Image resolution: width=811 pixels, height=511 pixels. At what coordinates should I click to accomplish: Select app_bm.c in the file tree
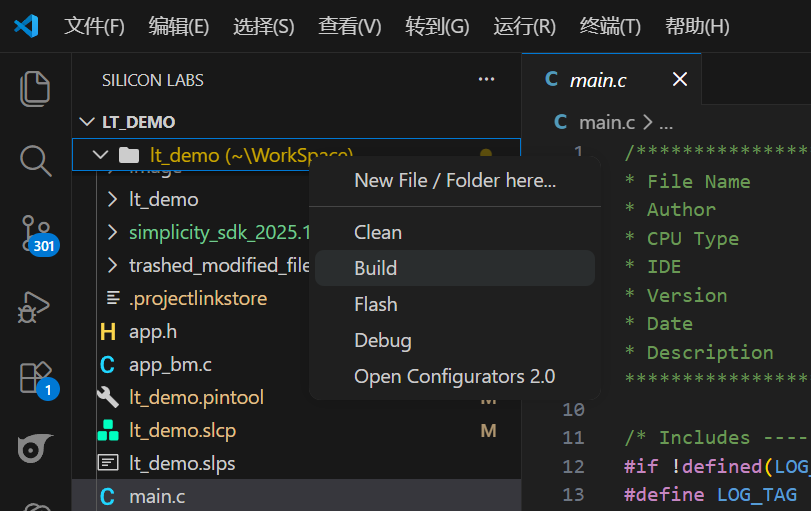coord(170,365)
